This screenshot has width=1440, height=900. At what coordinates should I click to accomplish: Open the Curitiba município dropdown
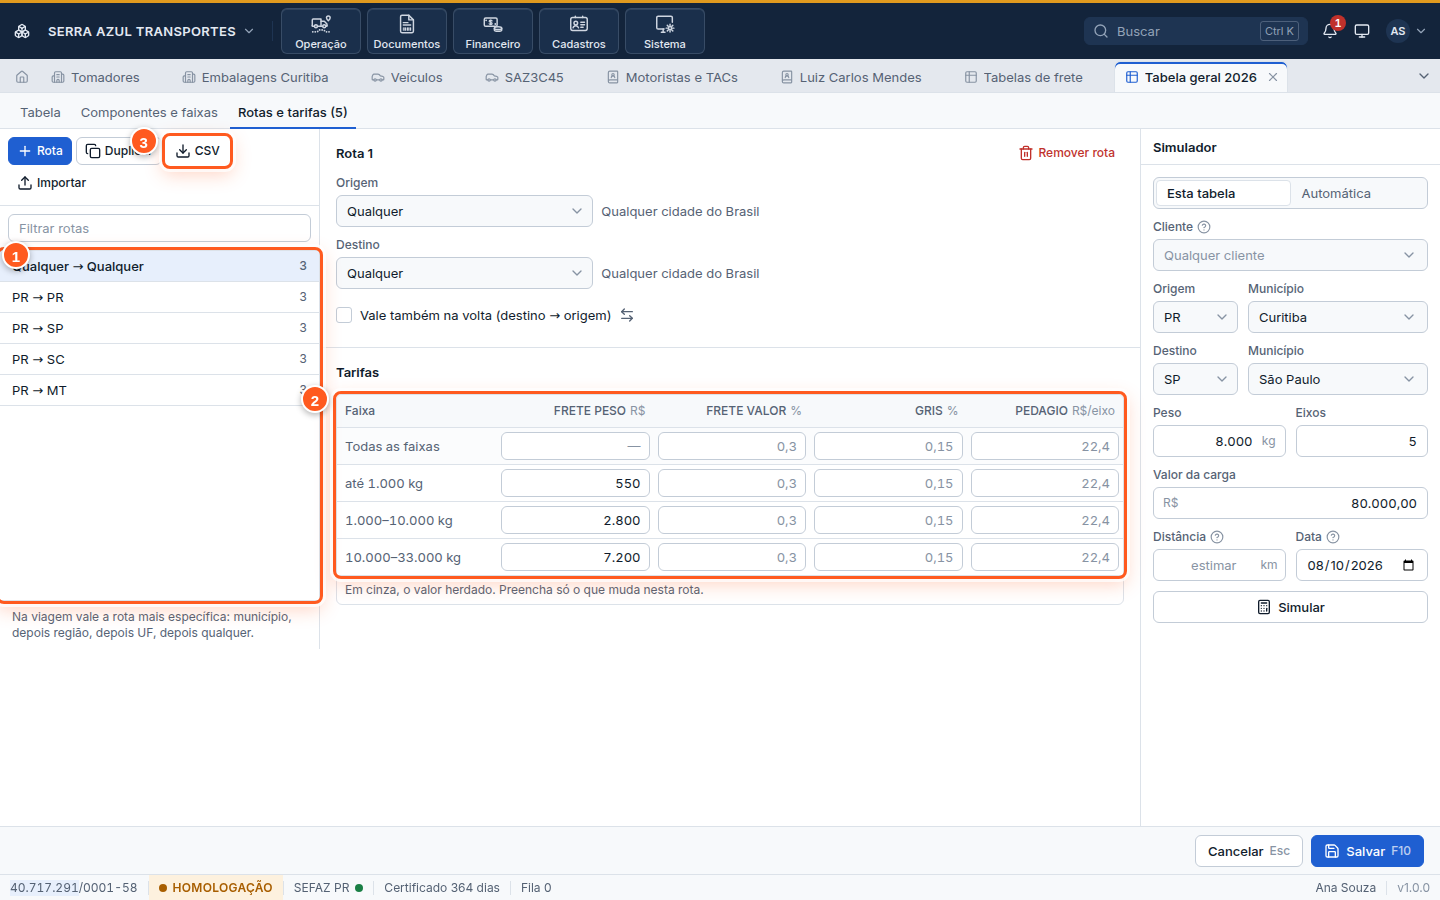(1338, 317)
